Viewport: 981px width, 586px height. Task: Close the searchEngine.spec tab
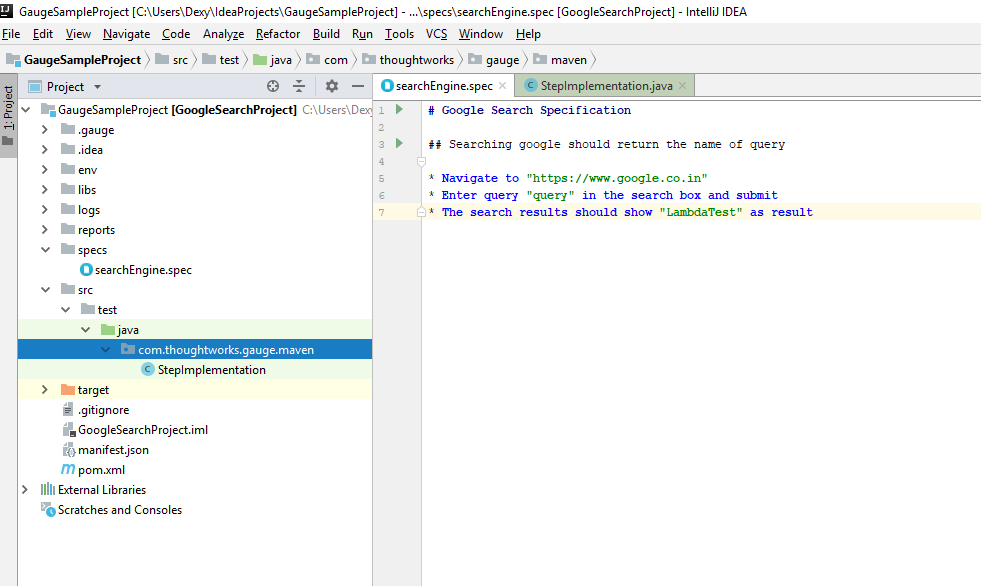pyautogui.click(x=503, y=87)
